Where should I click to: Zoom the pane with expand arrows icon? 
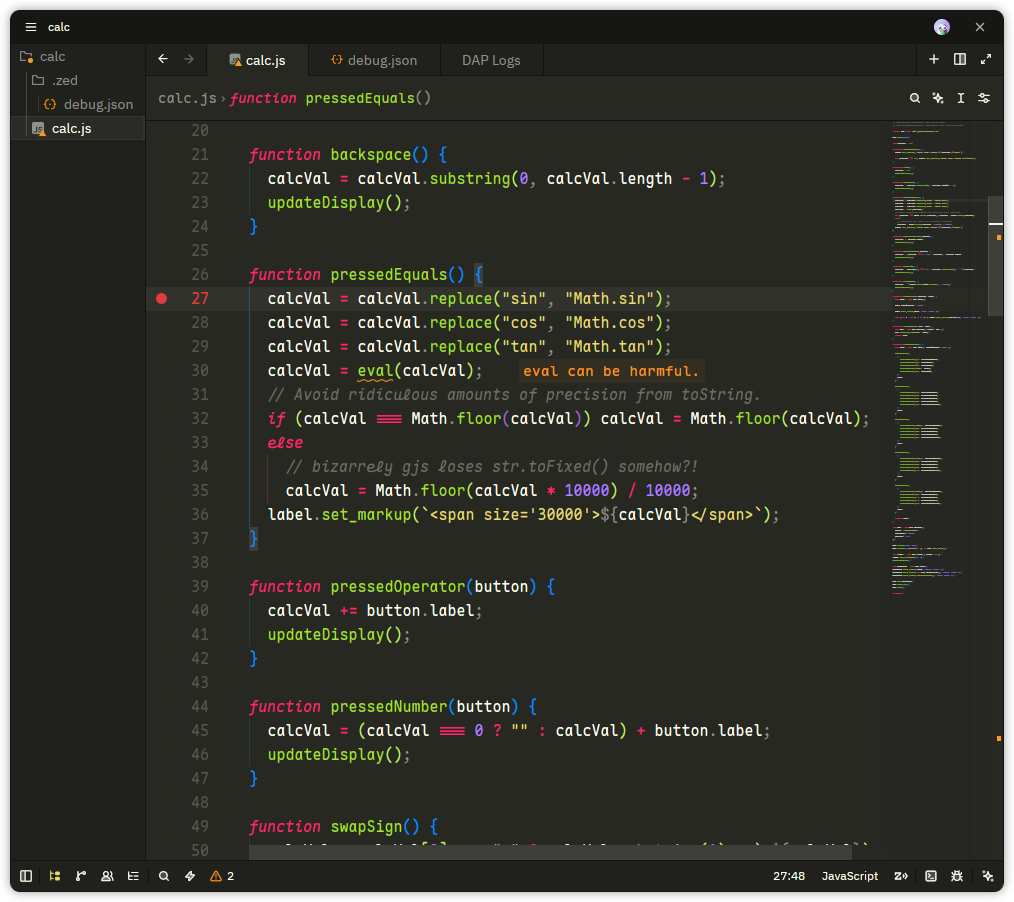(x=986, y=59)
